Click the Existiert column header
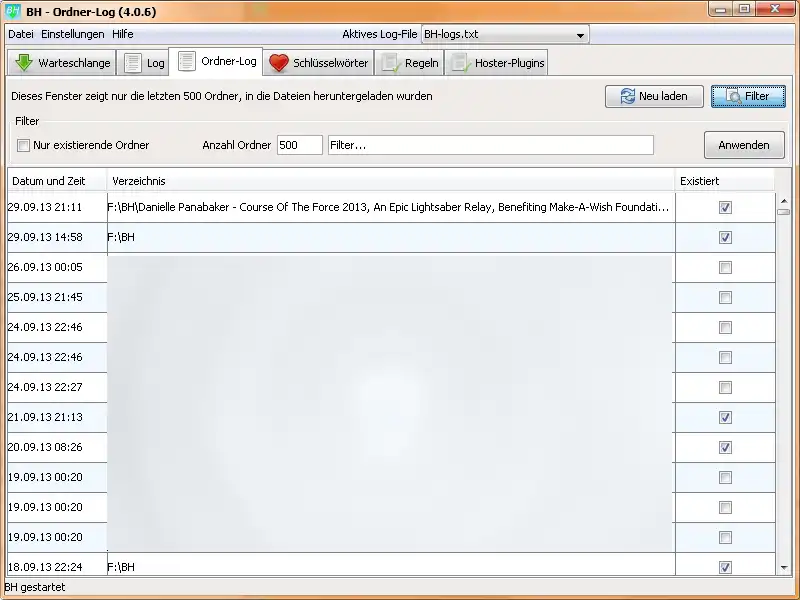The height and width of the screenshot is (600, 800). (725, 181)
